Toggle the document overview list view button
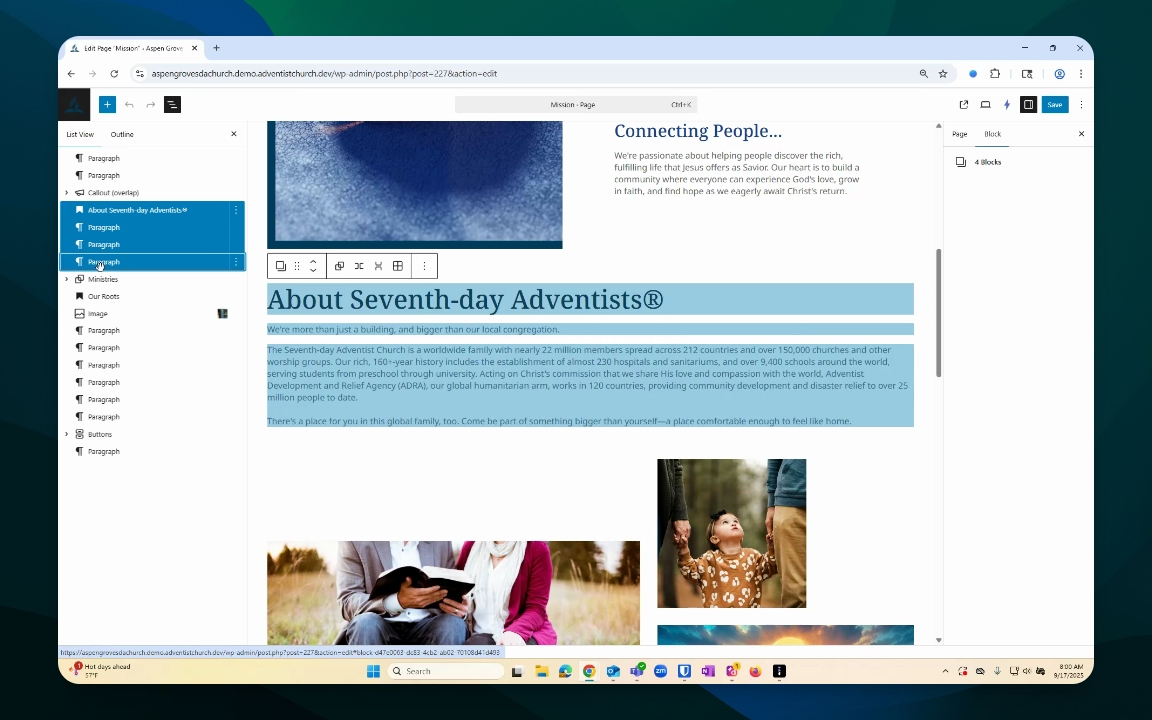Viewport: 1152px width, 720px height. [x=173, y=104]
